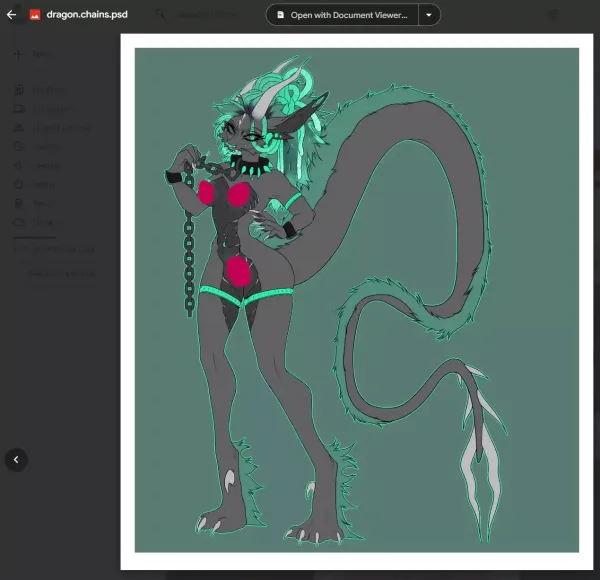Image resolution: width=600 pixels, height=580 pixels.
Task: Click the red image file-type icon
Action: point(35,15)
